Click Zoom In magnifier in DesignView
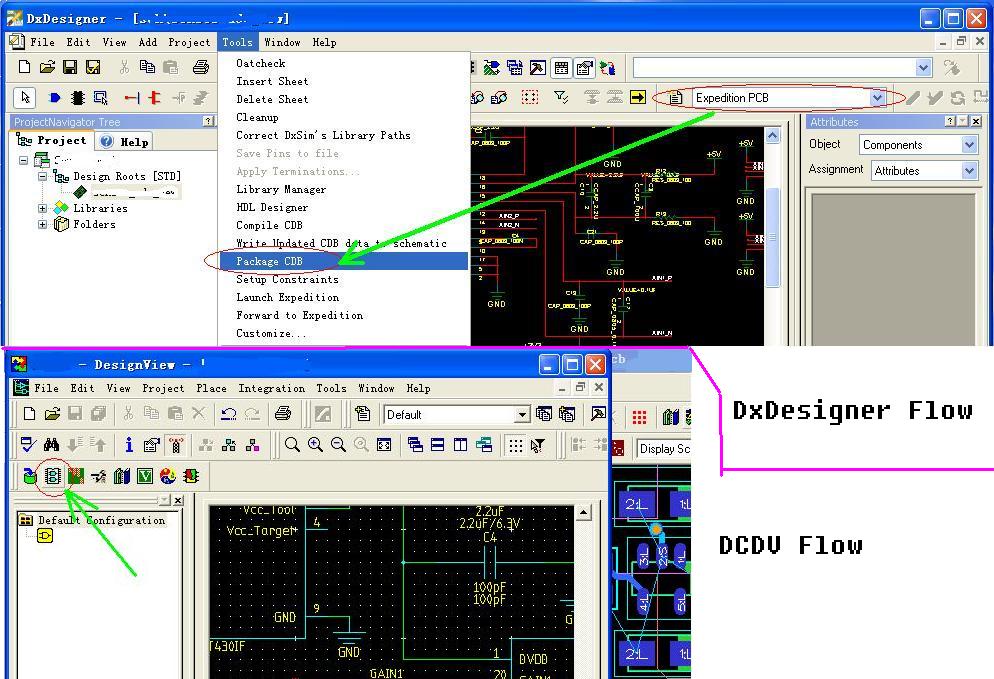The height and width of the screenshot is (679, 994). pyautogui.click(x=315, y=445)
